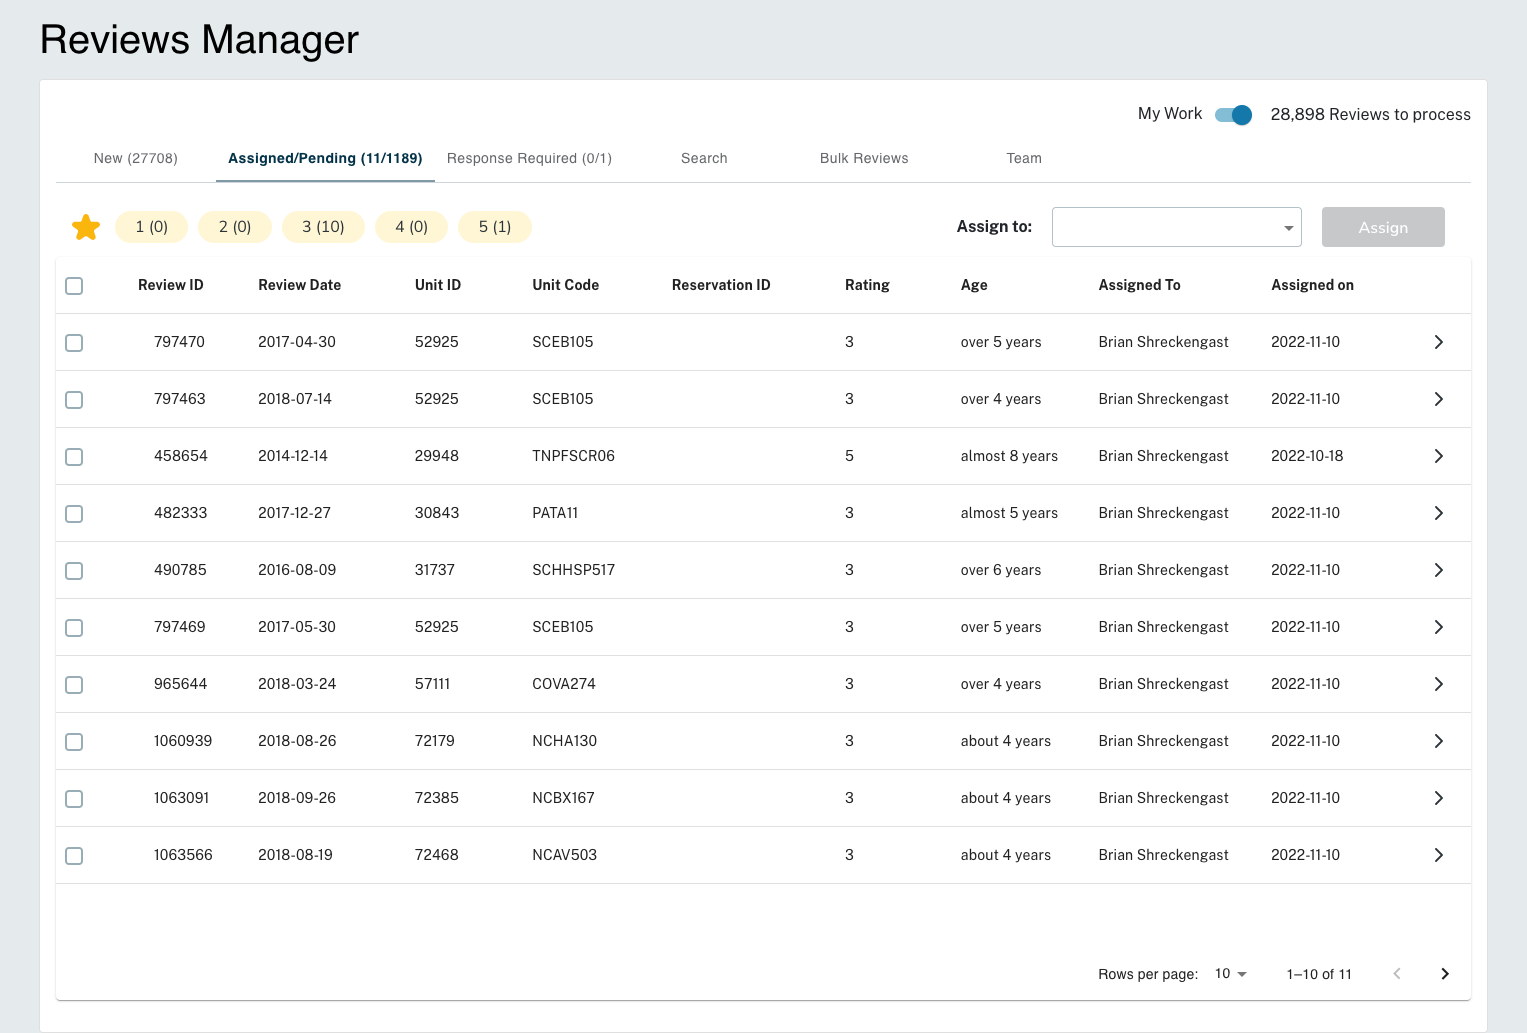Select Assigned/Pending (11/1189) tab

point(325,158)
